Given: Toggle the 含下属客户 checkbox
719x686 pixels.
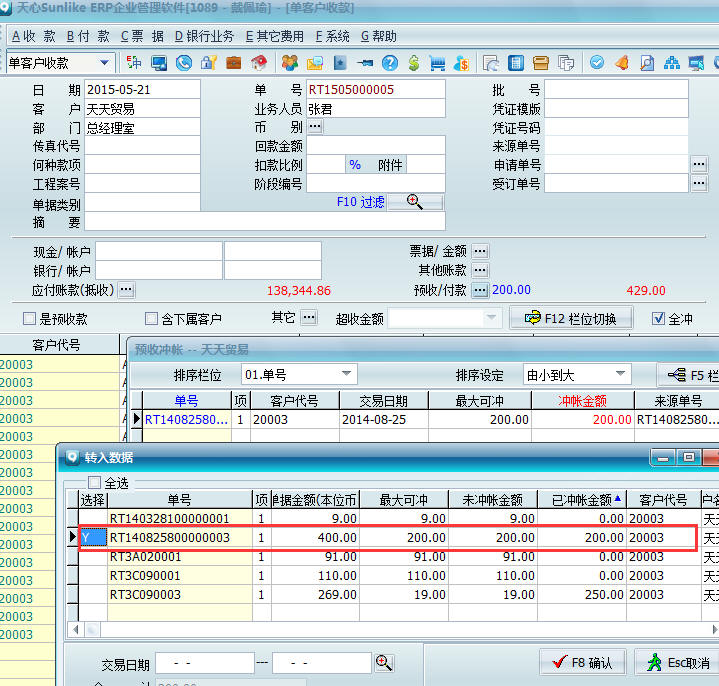Looking at the screenshot, I should click(x=151, y=318).
